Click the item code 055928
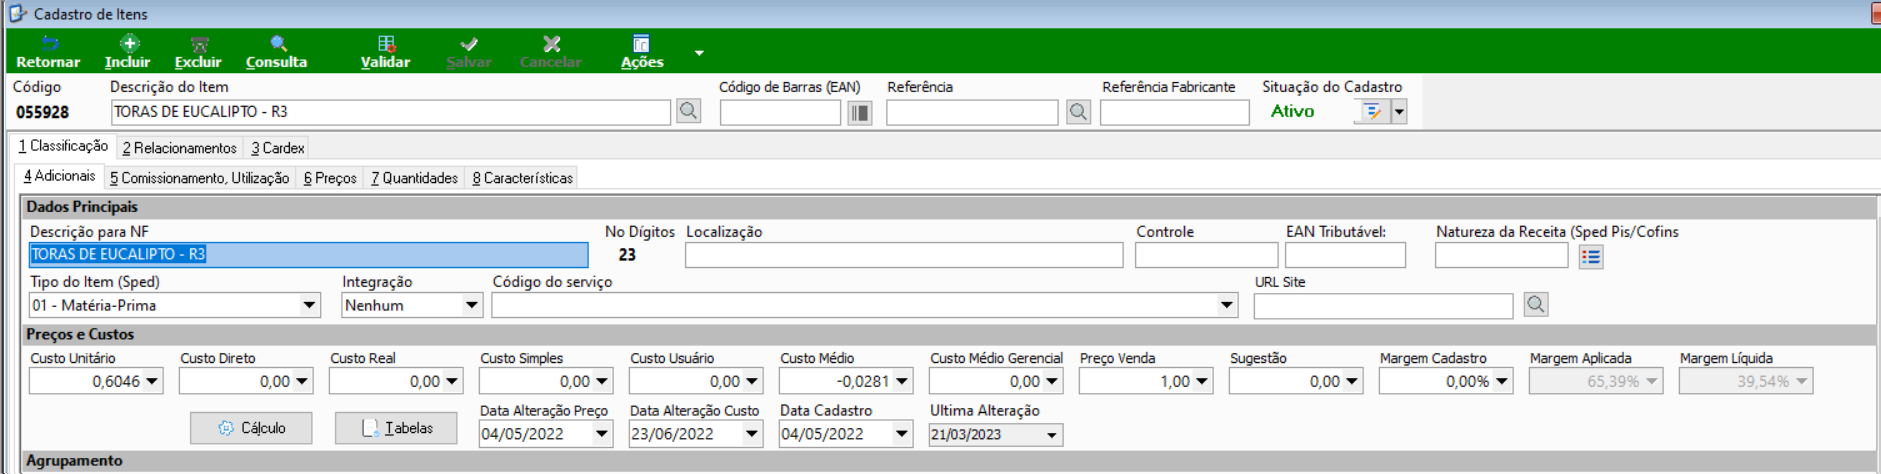The height and width of the screenshot is (474, 1881). (x=42, y=112)
